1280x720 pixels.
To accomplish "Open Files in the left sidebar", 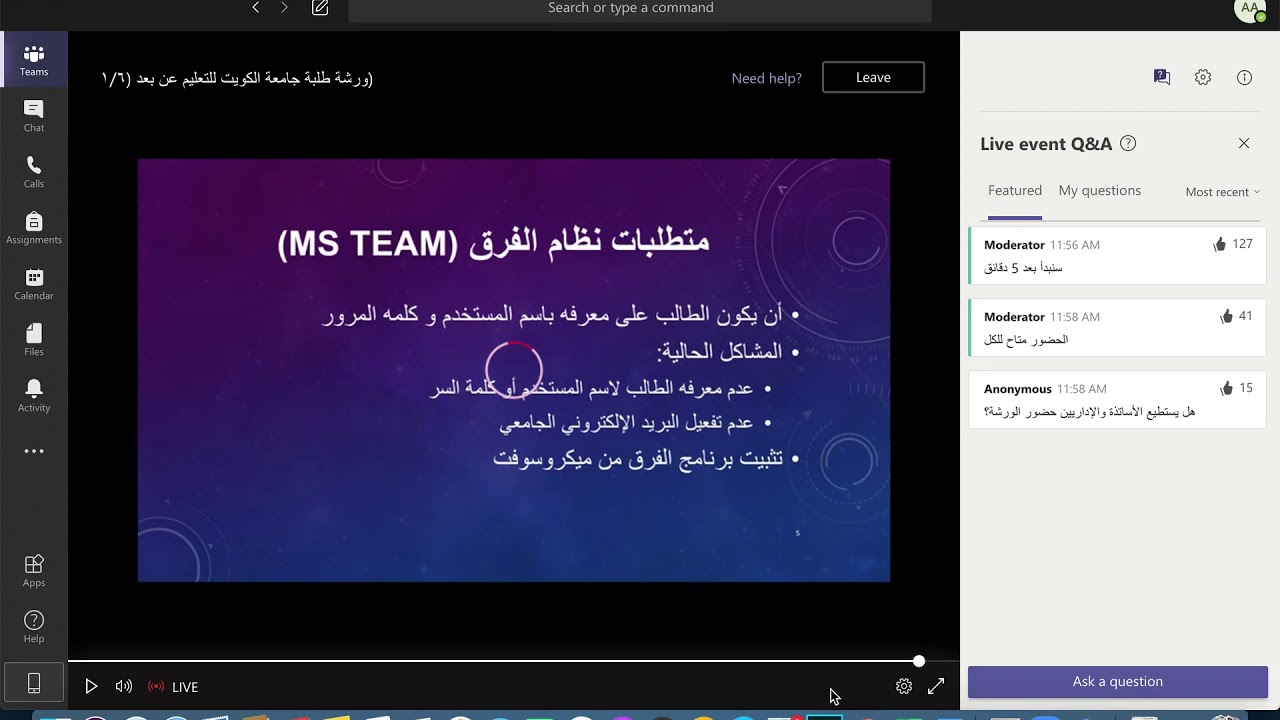I will point(34,340).
